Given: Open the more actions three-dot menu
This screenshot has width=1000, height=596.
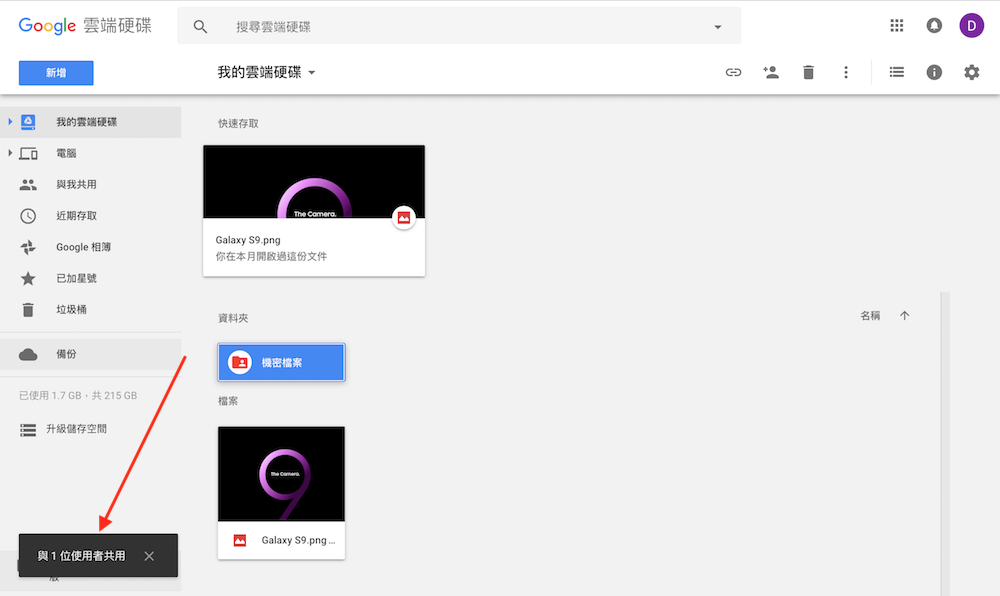Looking at the screenshot, I should (846, 72).
